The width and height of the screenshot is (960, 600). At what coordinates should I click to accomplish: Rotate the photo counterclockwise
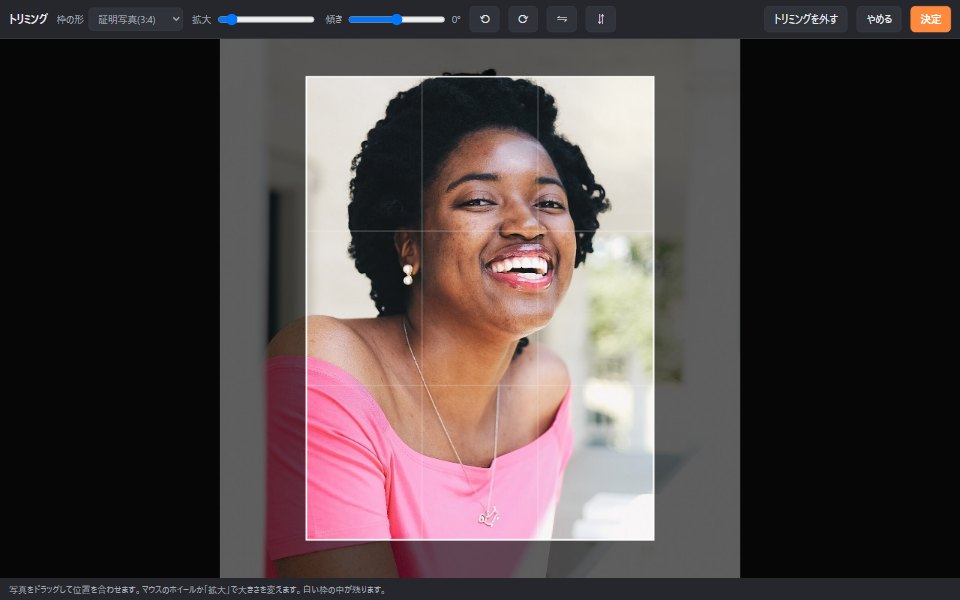point(484,19)
